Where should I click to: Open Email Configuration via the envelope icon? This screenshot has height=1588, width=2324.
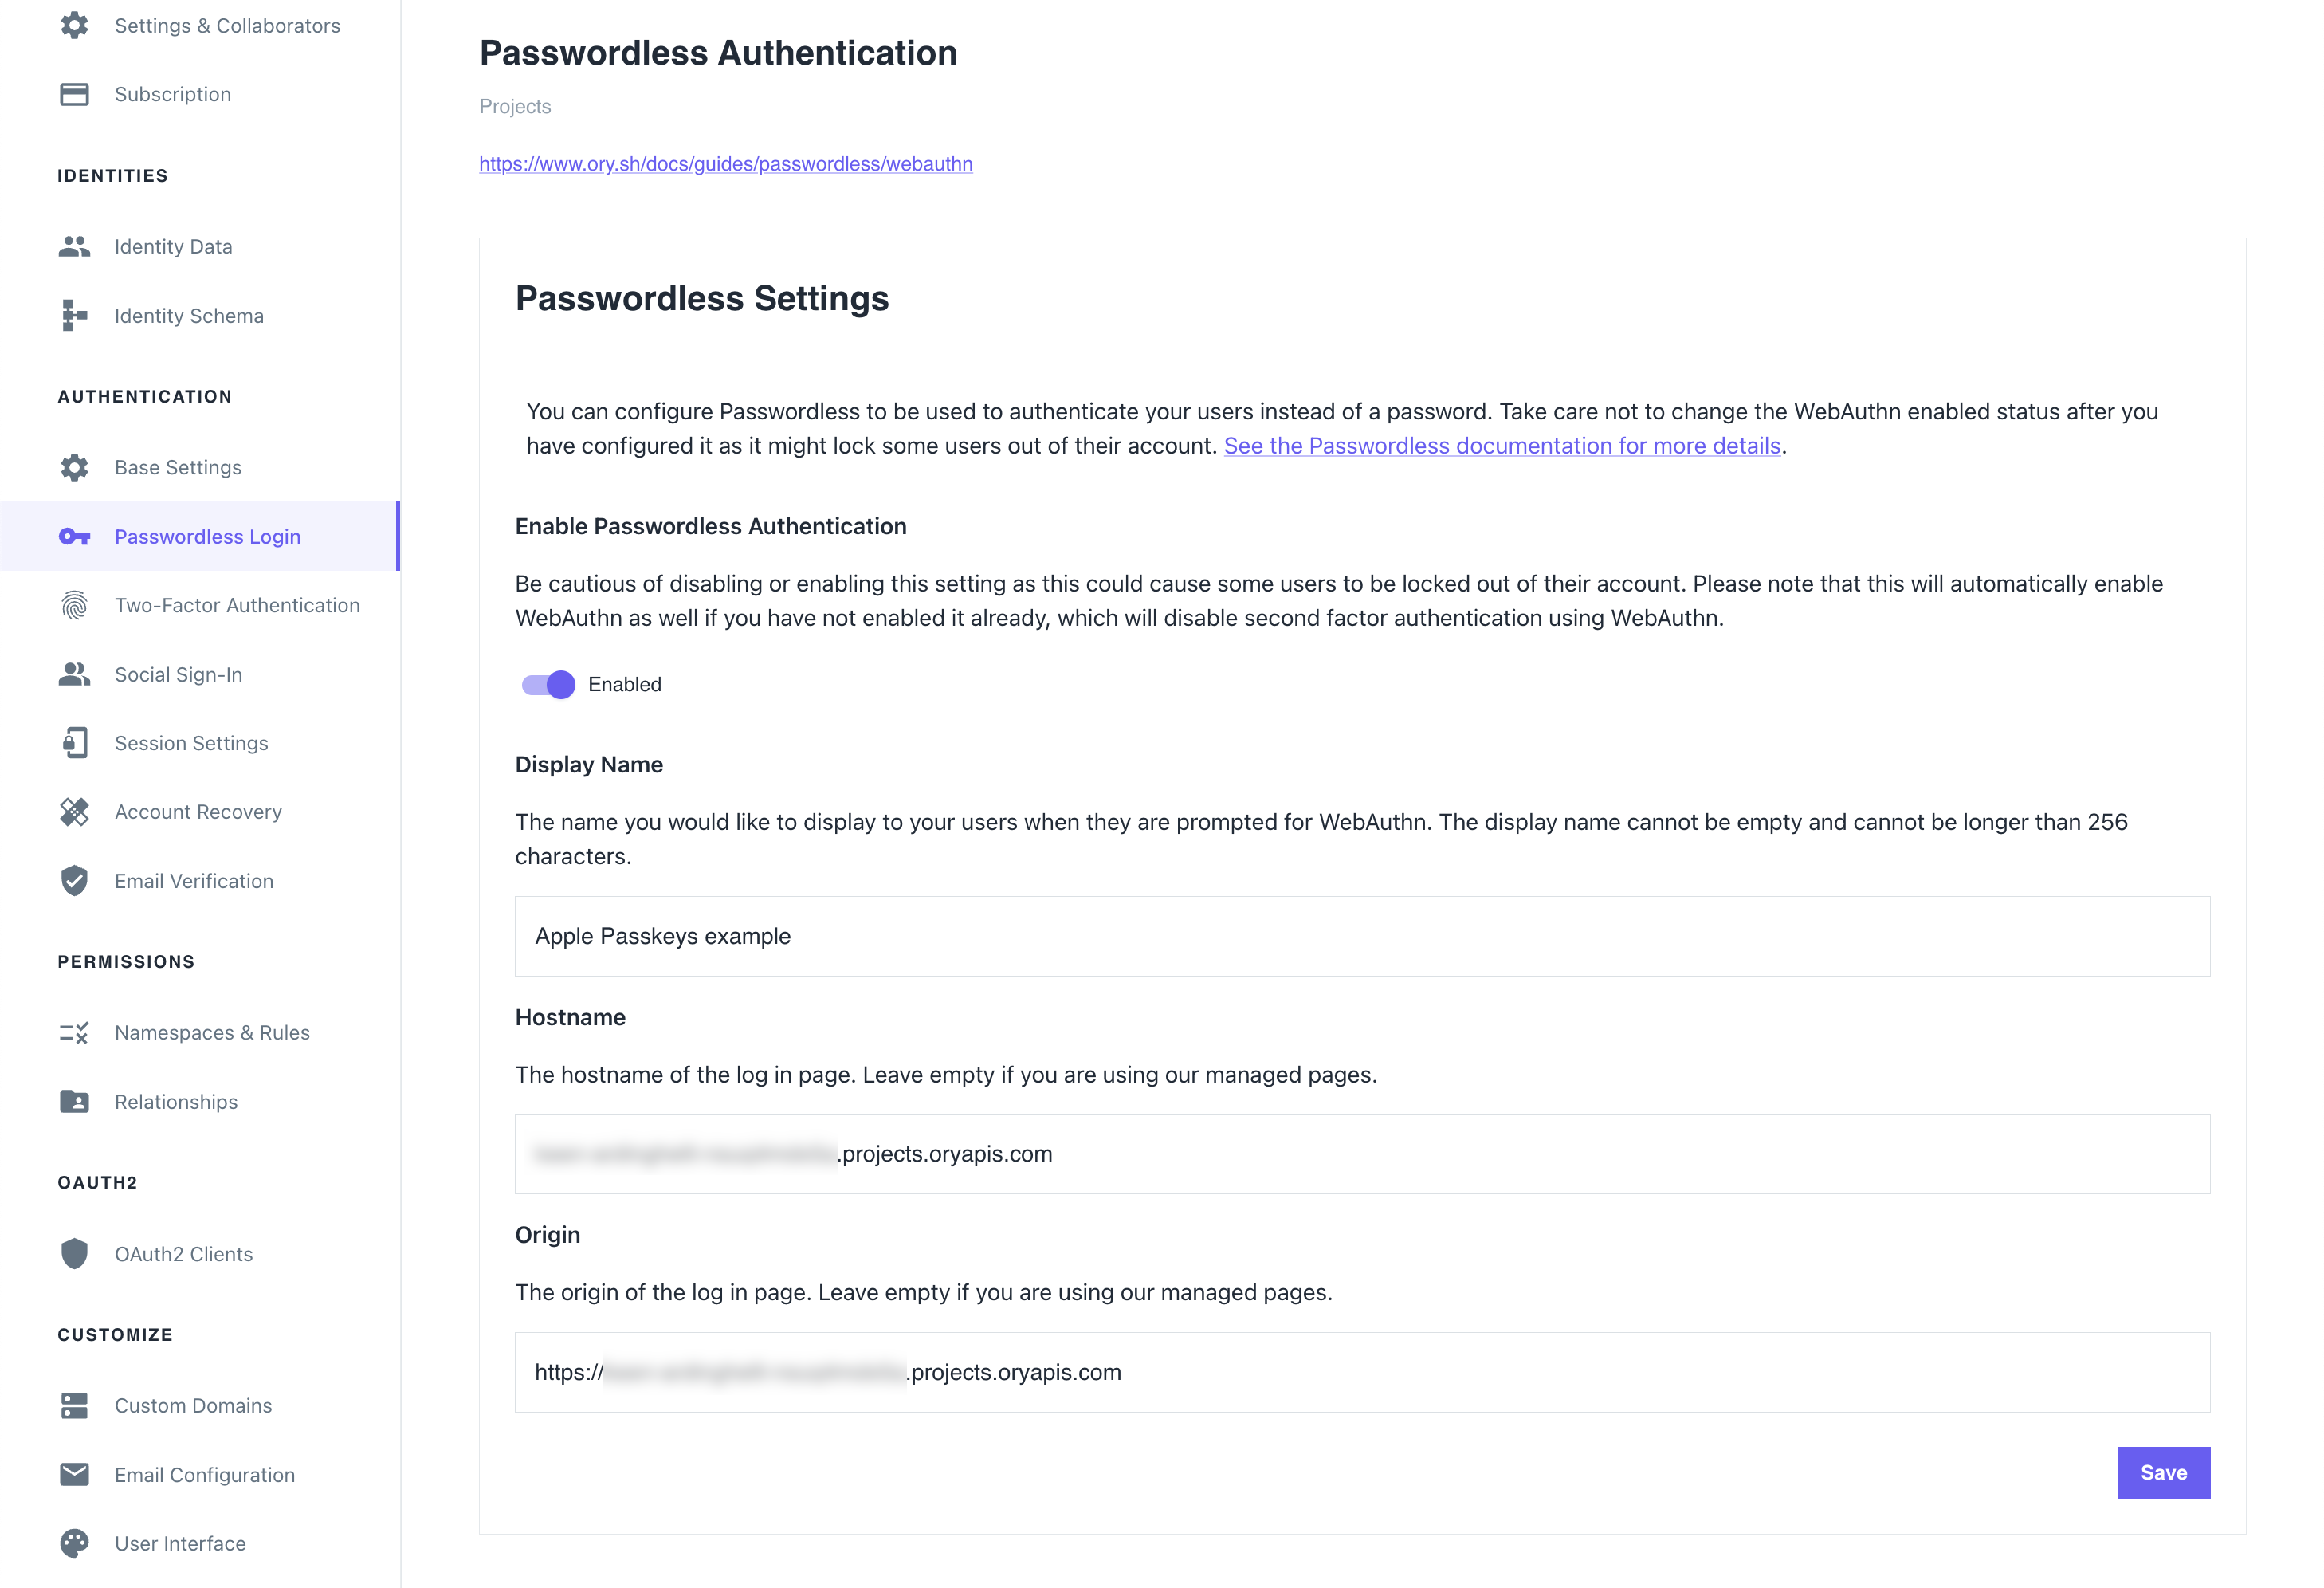pyautogui.click(x=74, y=1474)
